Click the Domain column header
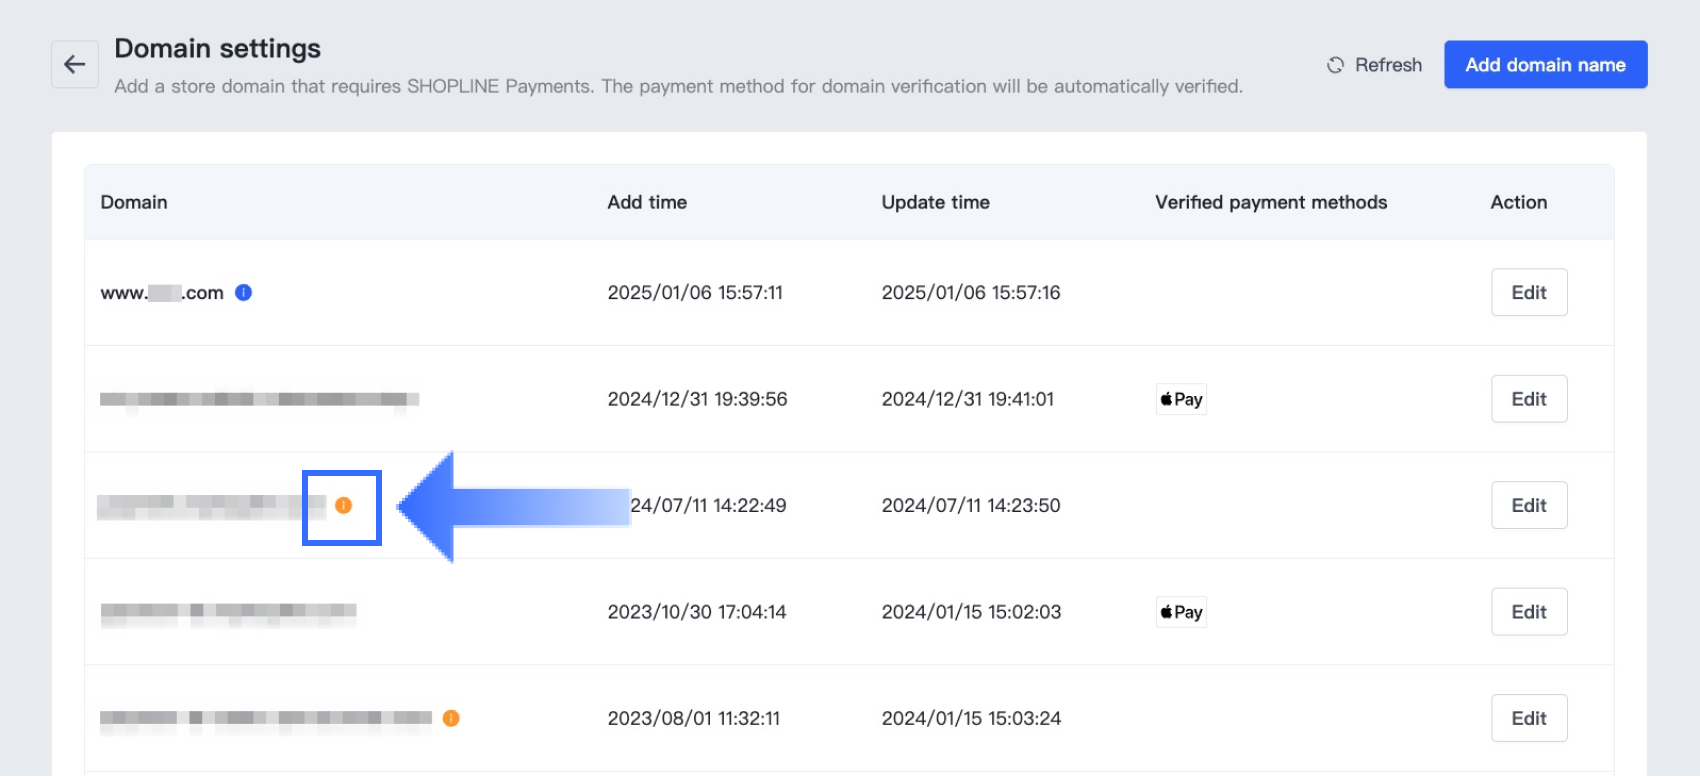Screen dimensions: 1700x777 134,202
